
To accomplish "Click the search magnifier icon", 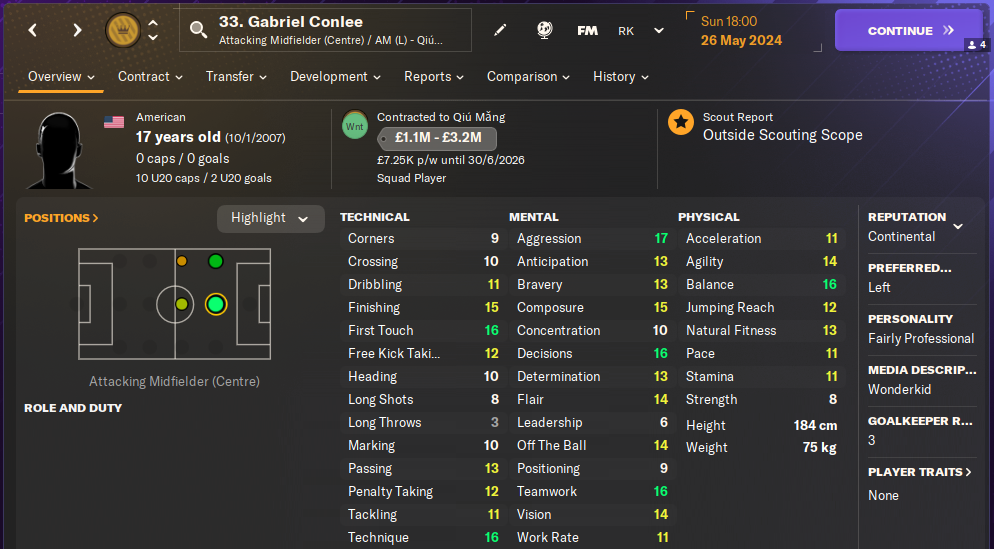I will pos(198,30).
